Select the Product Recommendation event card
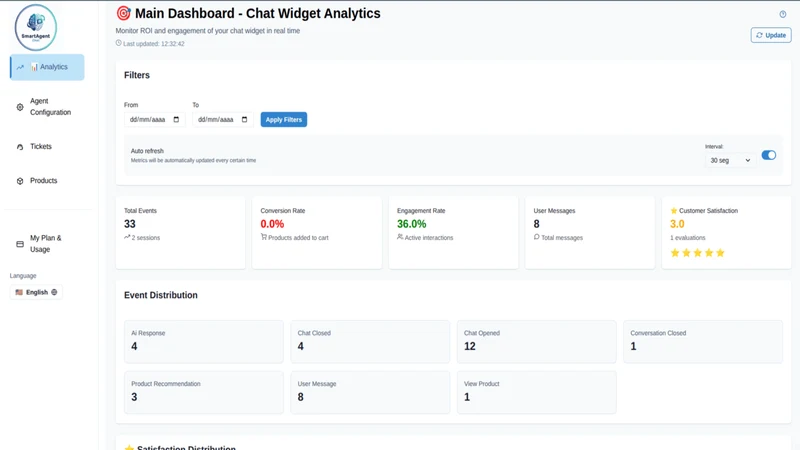The image size is (800, 450). pos(204,392)
